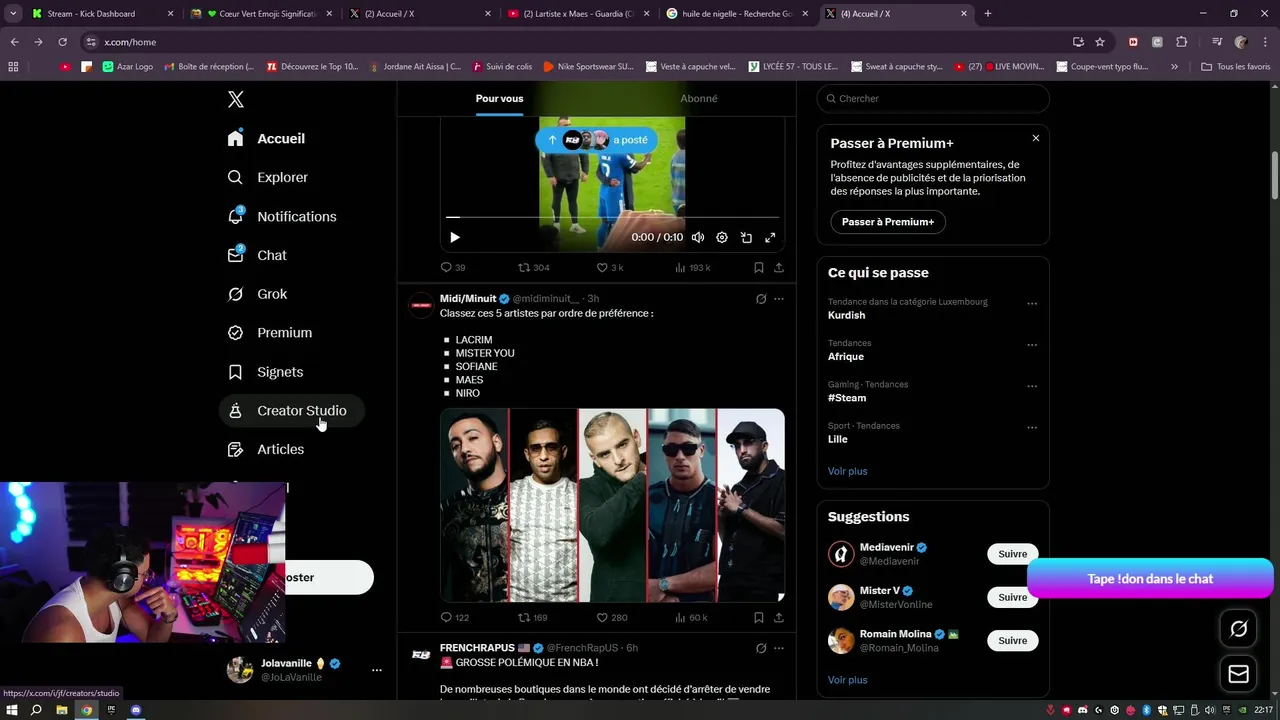1280x720 pixels.
Task: Open the #Steam trending topic
Action: click(x=847, y=398)
